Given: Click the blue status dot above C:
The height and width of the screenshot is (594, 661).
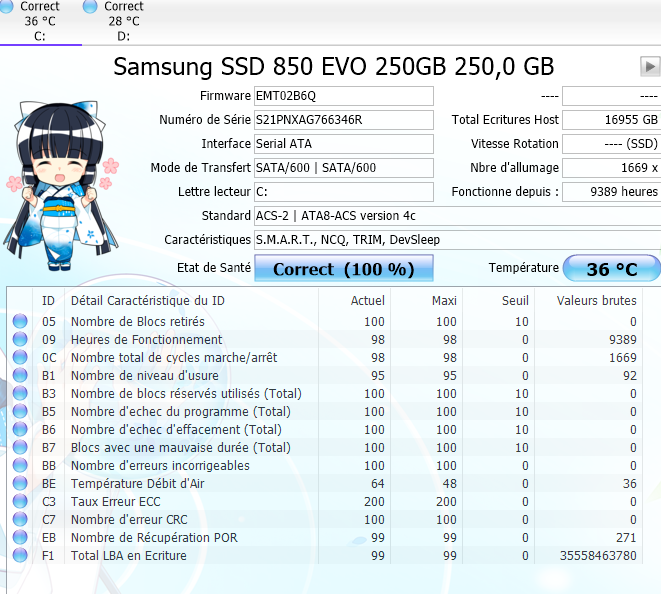Looking at the screenshot, I should tap(5, 6).
